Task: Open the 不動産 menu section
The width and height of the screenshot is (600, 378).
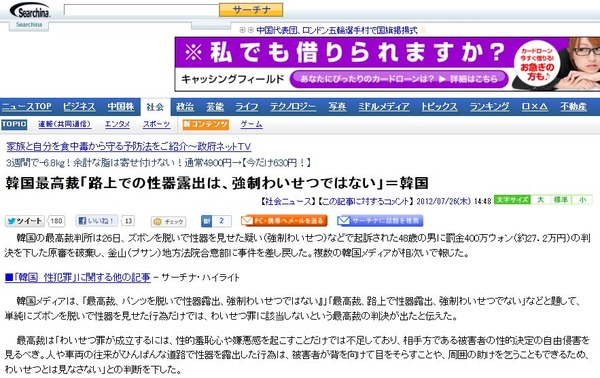Action: tap(573, 107)
